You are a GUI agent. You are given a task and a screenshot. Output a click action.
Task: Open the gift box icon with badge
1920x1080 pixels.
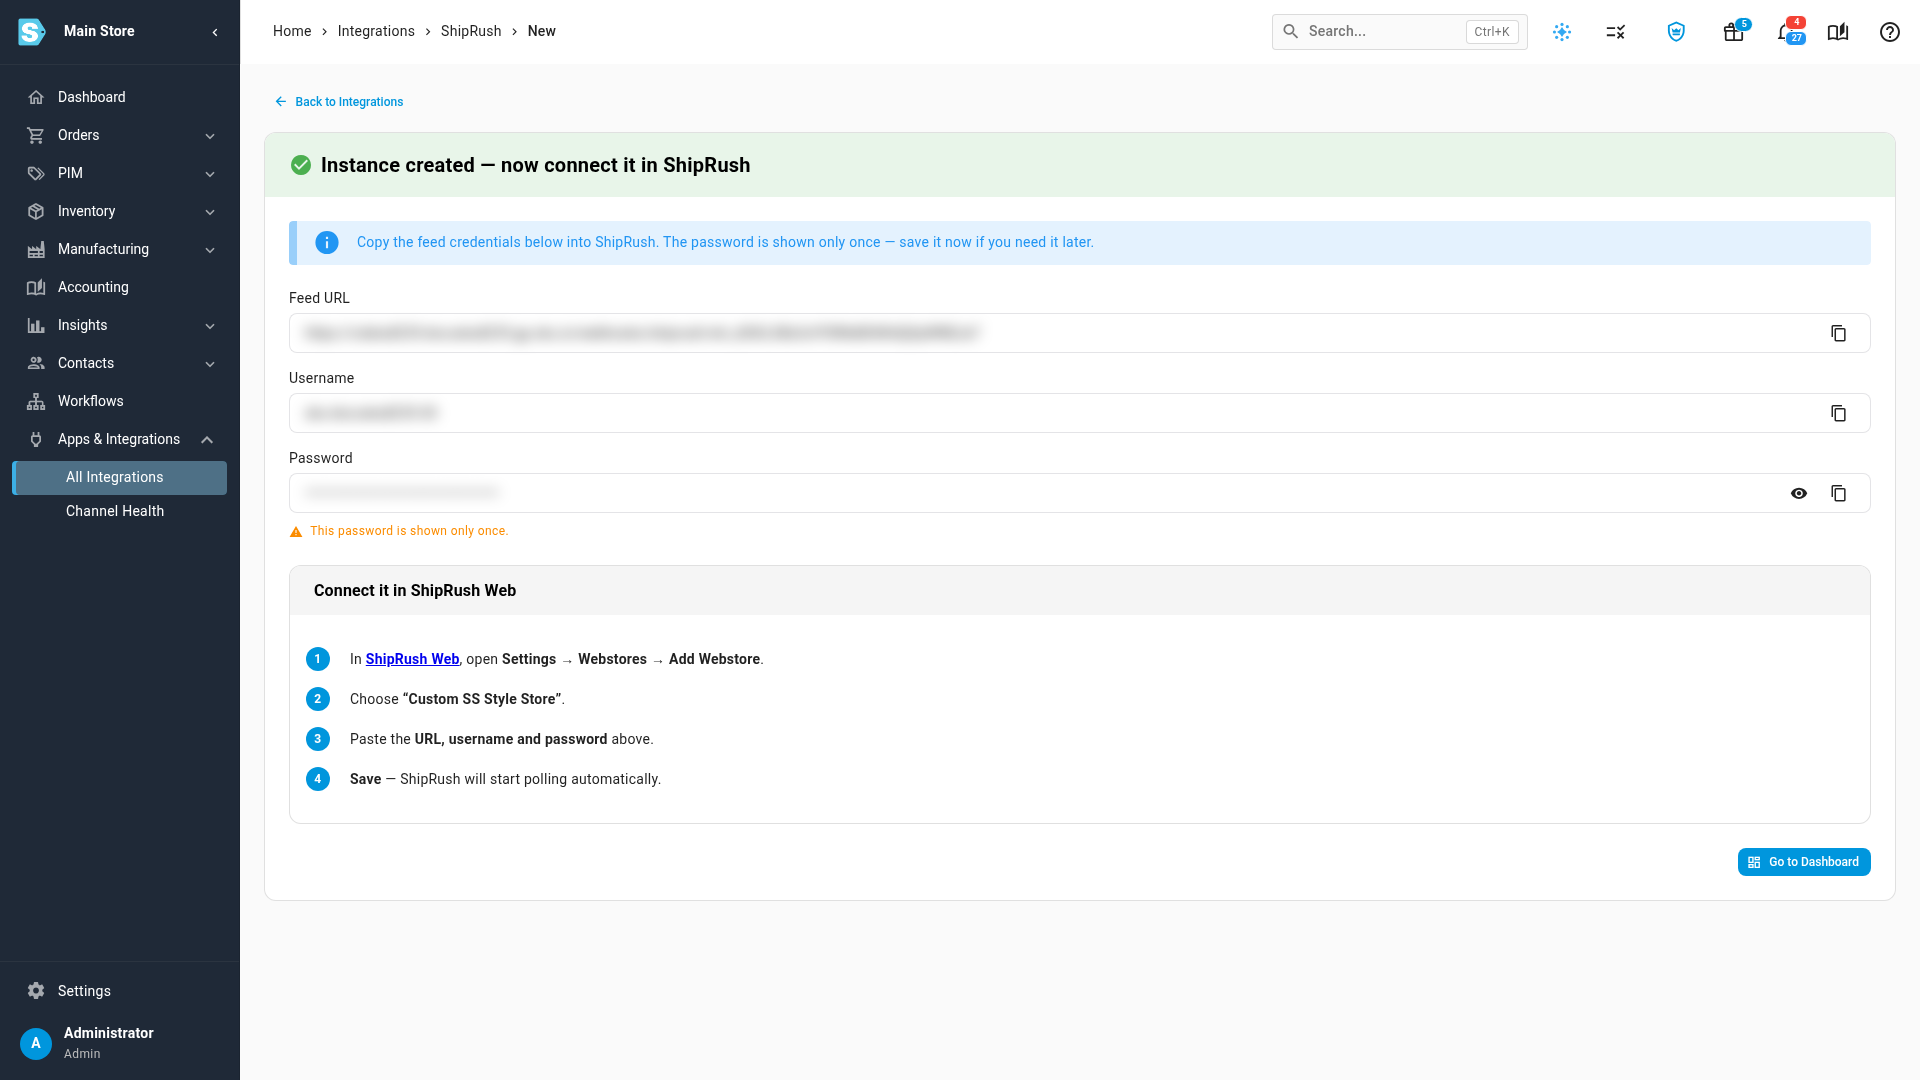[1734, 32]
